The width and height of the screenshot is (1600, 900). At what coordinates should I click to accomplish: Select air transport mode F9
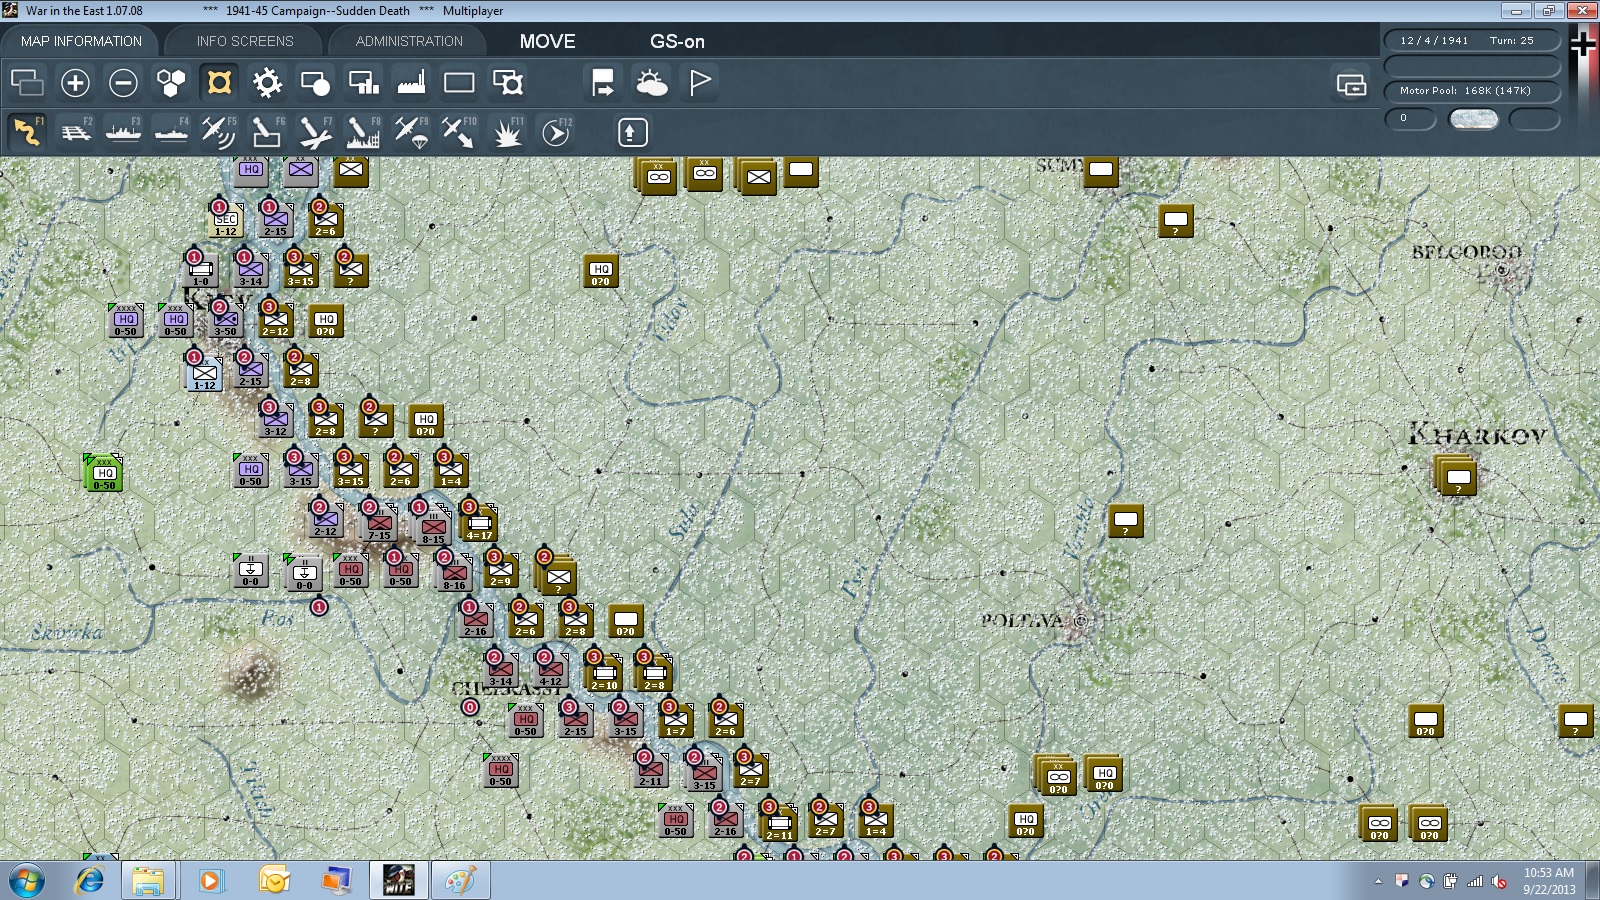point(411,132)
